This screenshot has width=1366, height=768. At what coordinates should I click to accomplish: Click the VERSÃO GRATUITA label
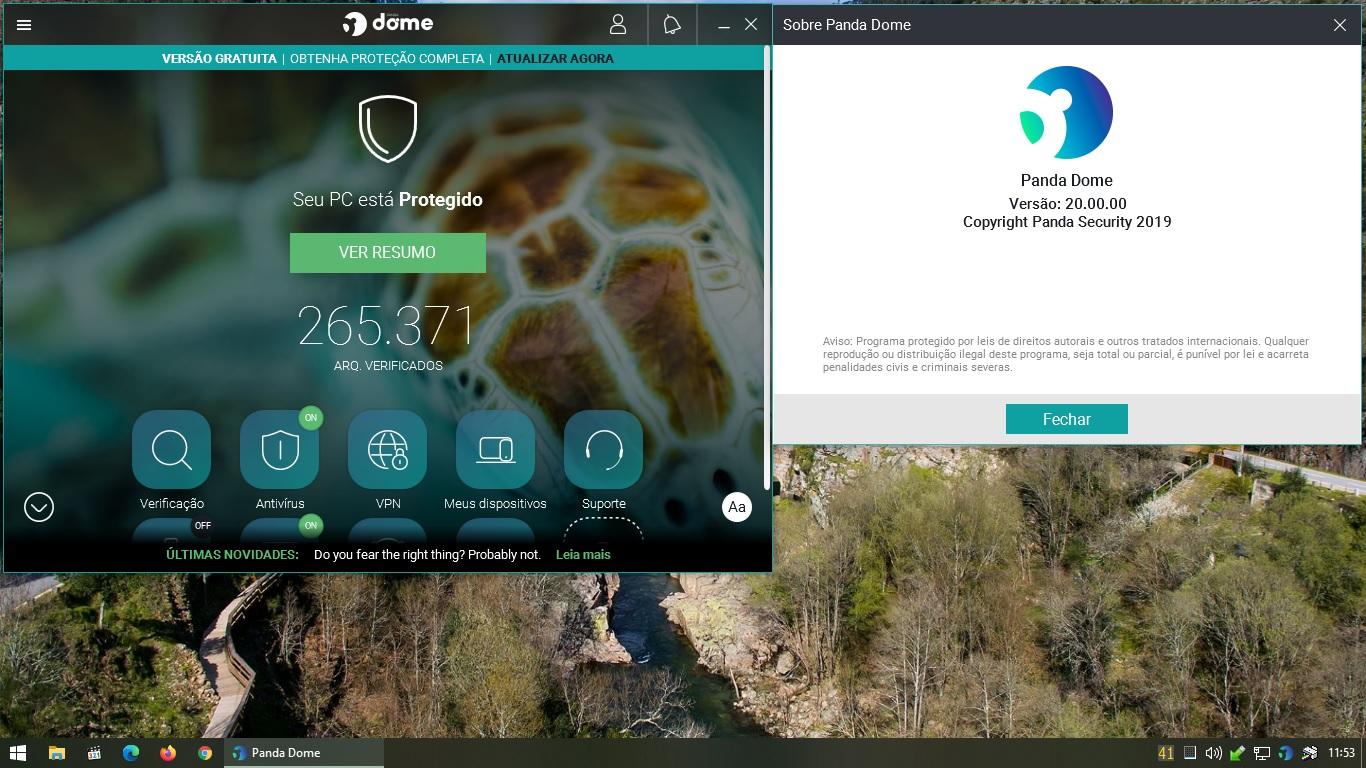[x=219, y=58]
